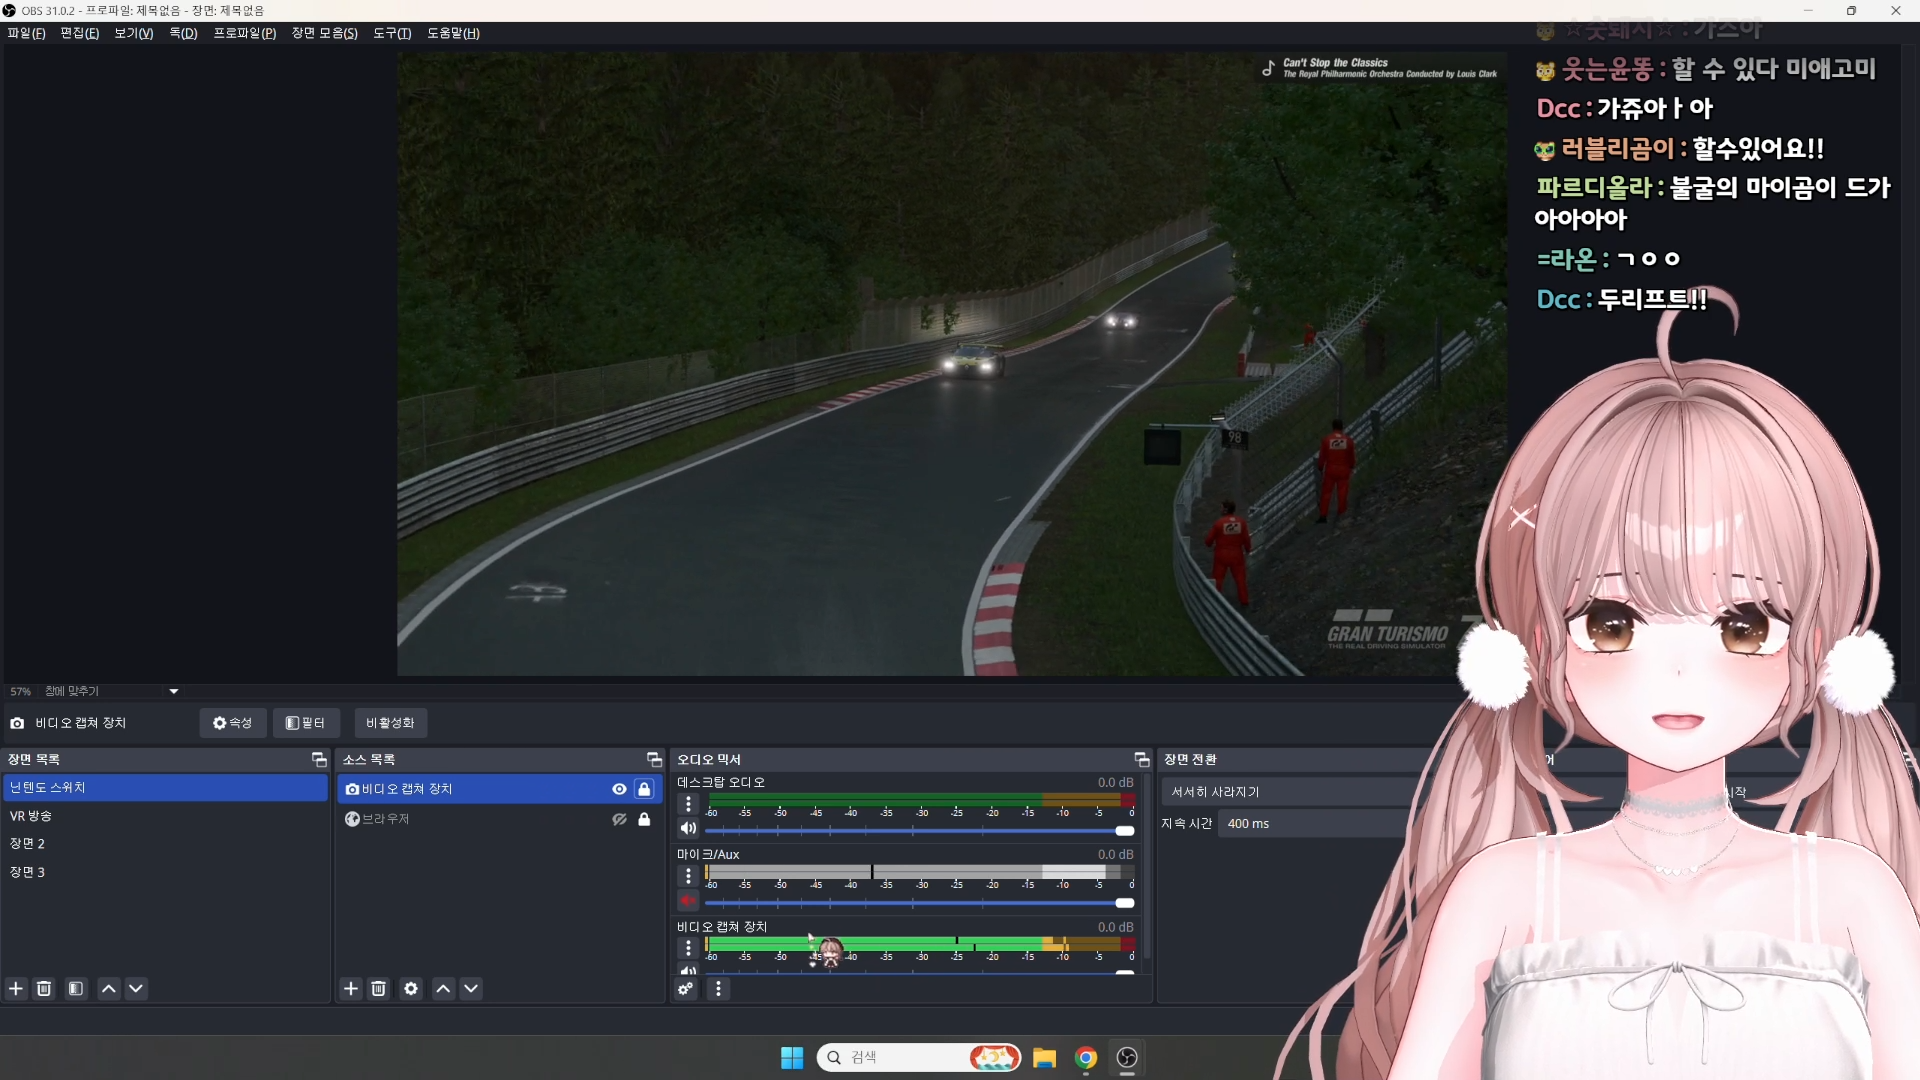The image size is (1920, 1080).
Task: Add a new scene with plus icon
Action: point(16,988)
